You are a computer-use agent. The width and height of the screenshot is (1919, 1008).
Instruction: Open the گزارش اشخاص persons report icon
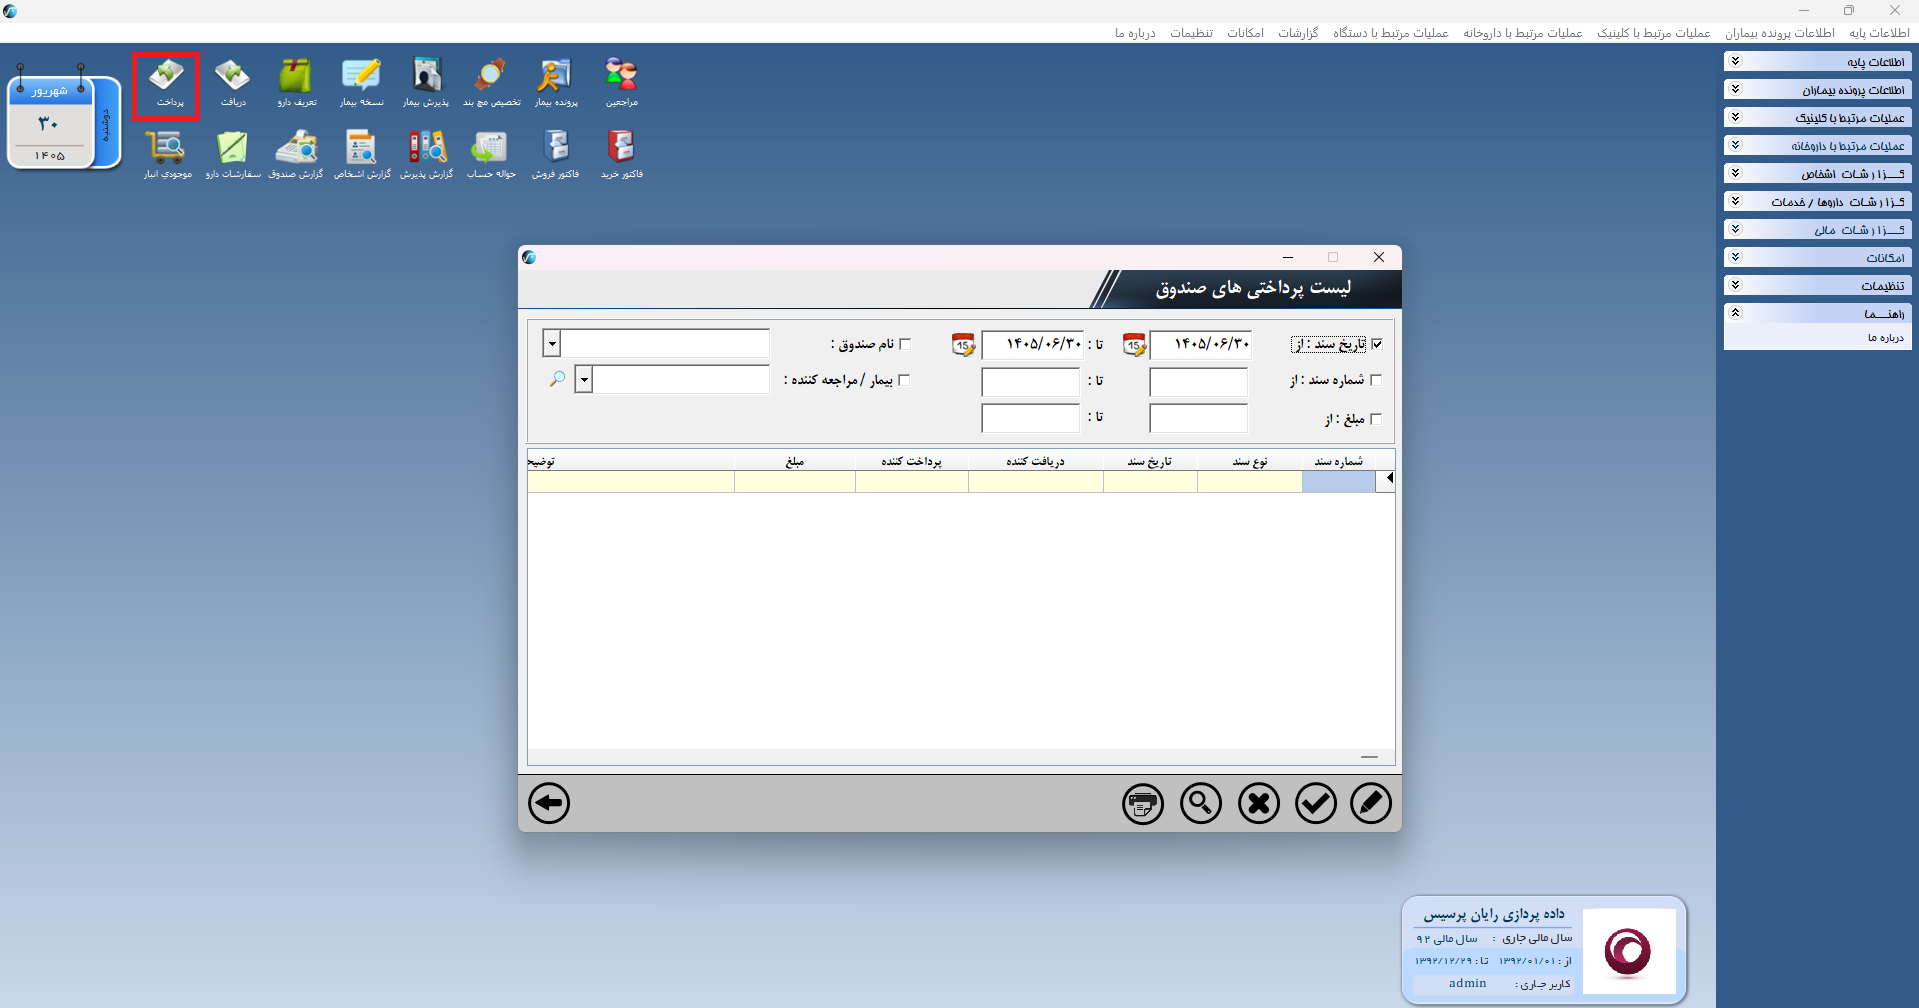coord(361,155)
